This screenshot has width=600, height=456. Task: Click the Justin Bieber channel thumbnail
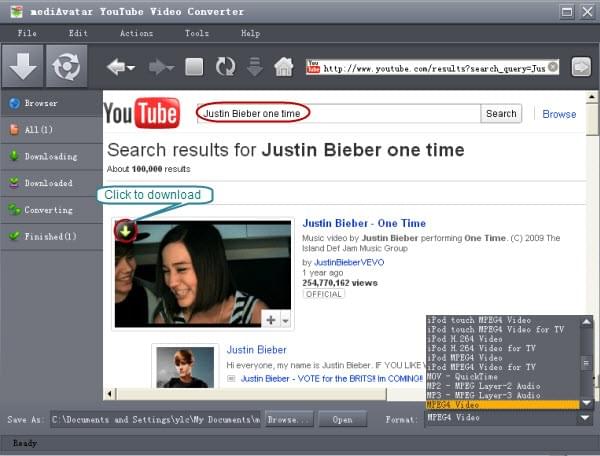(x=185, y=367)
